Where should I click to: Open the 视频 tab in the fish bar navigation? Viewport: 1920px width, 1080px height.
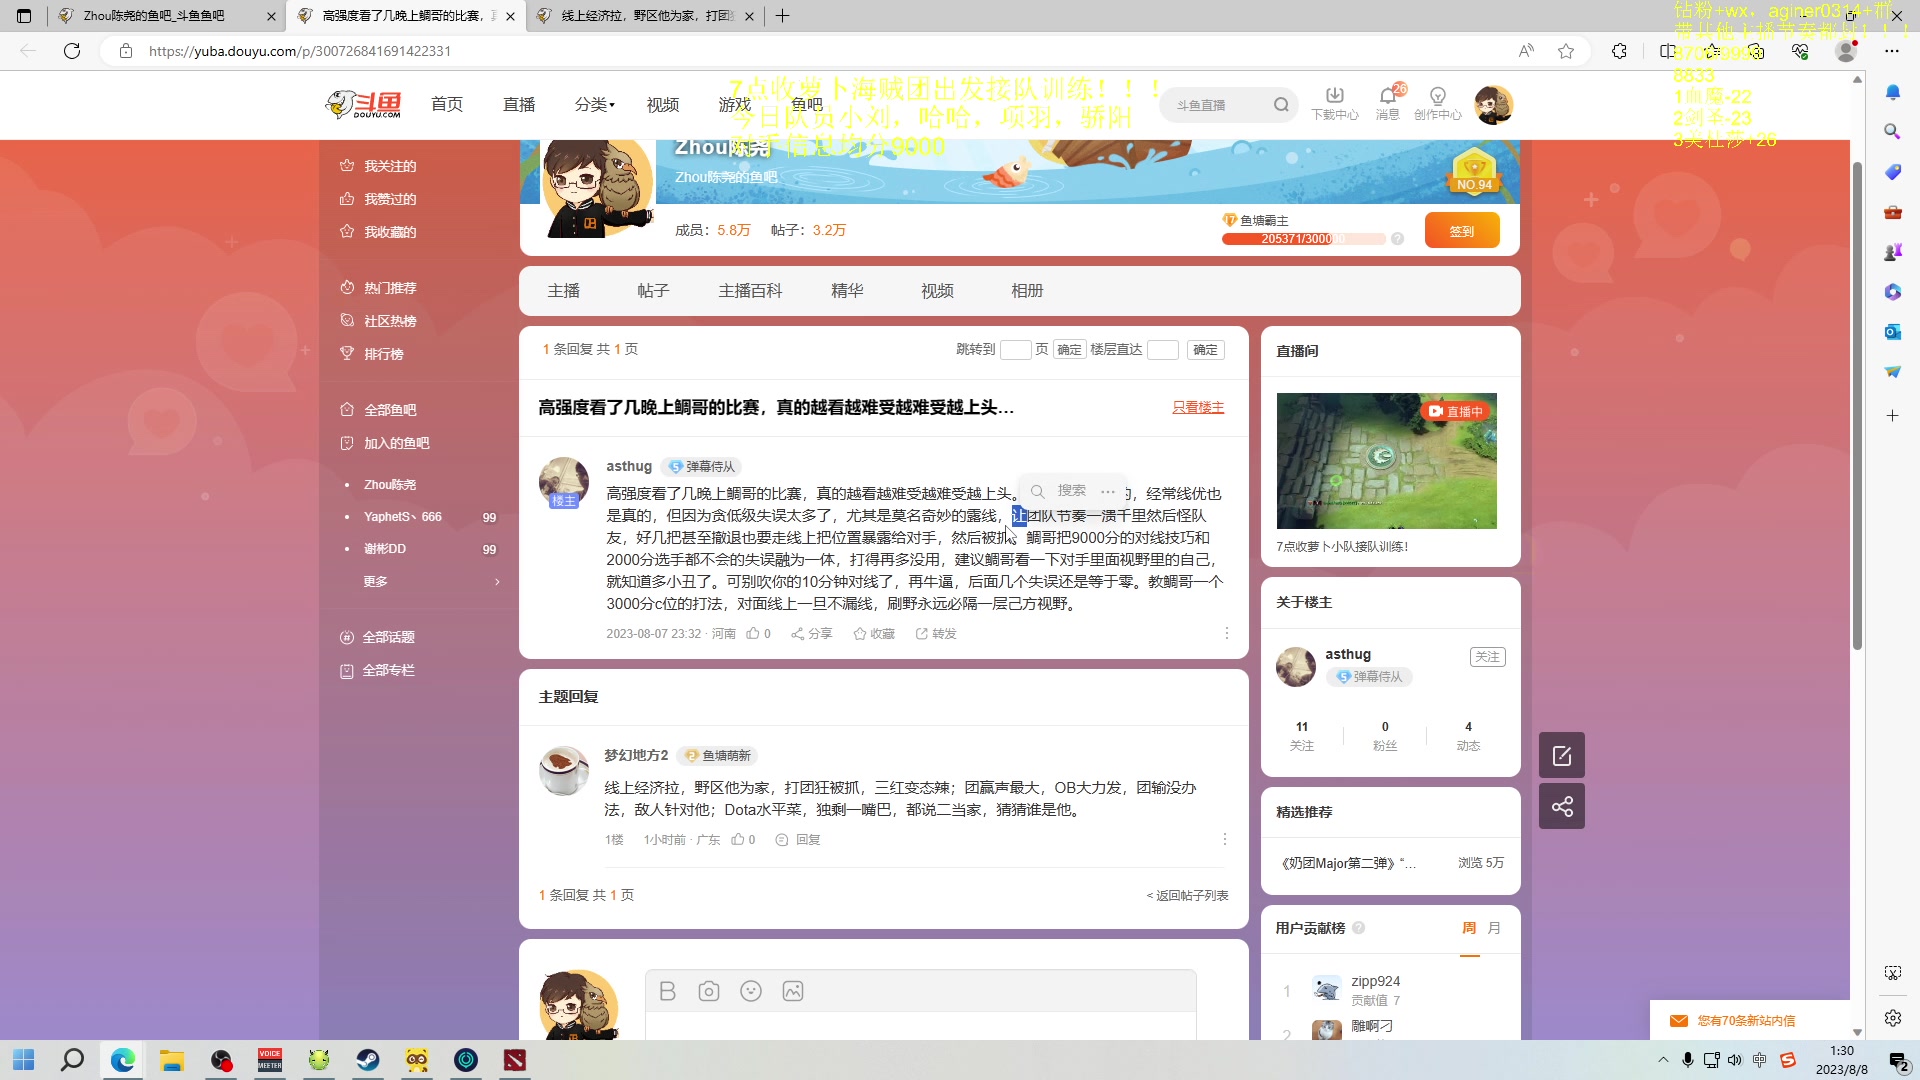[x=938, y=291]
